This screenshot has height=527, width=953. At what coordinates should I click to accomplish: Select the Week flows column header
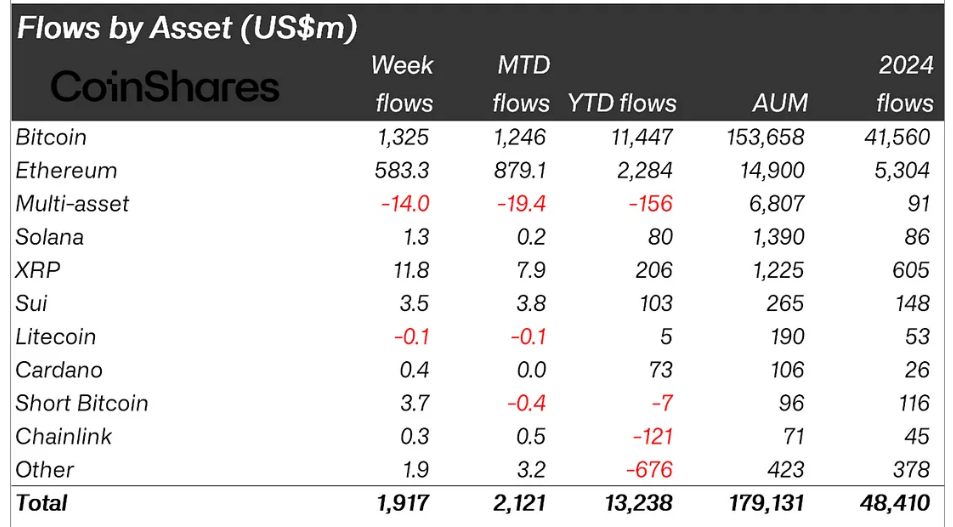tap(403, 84)
